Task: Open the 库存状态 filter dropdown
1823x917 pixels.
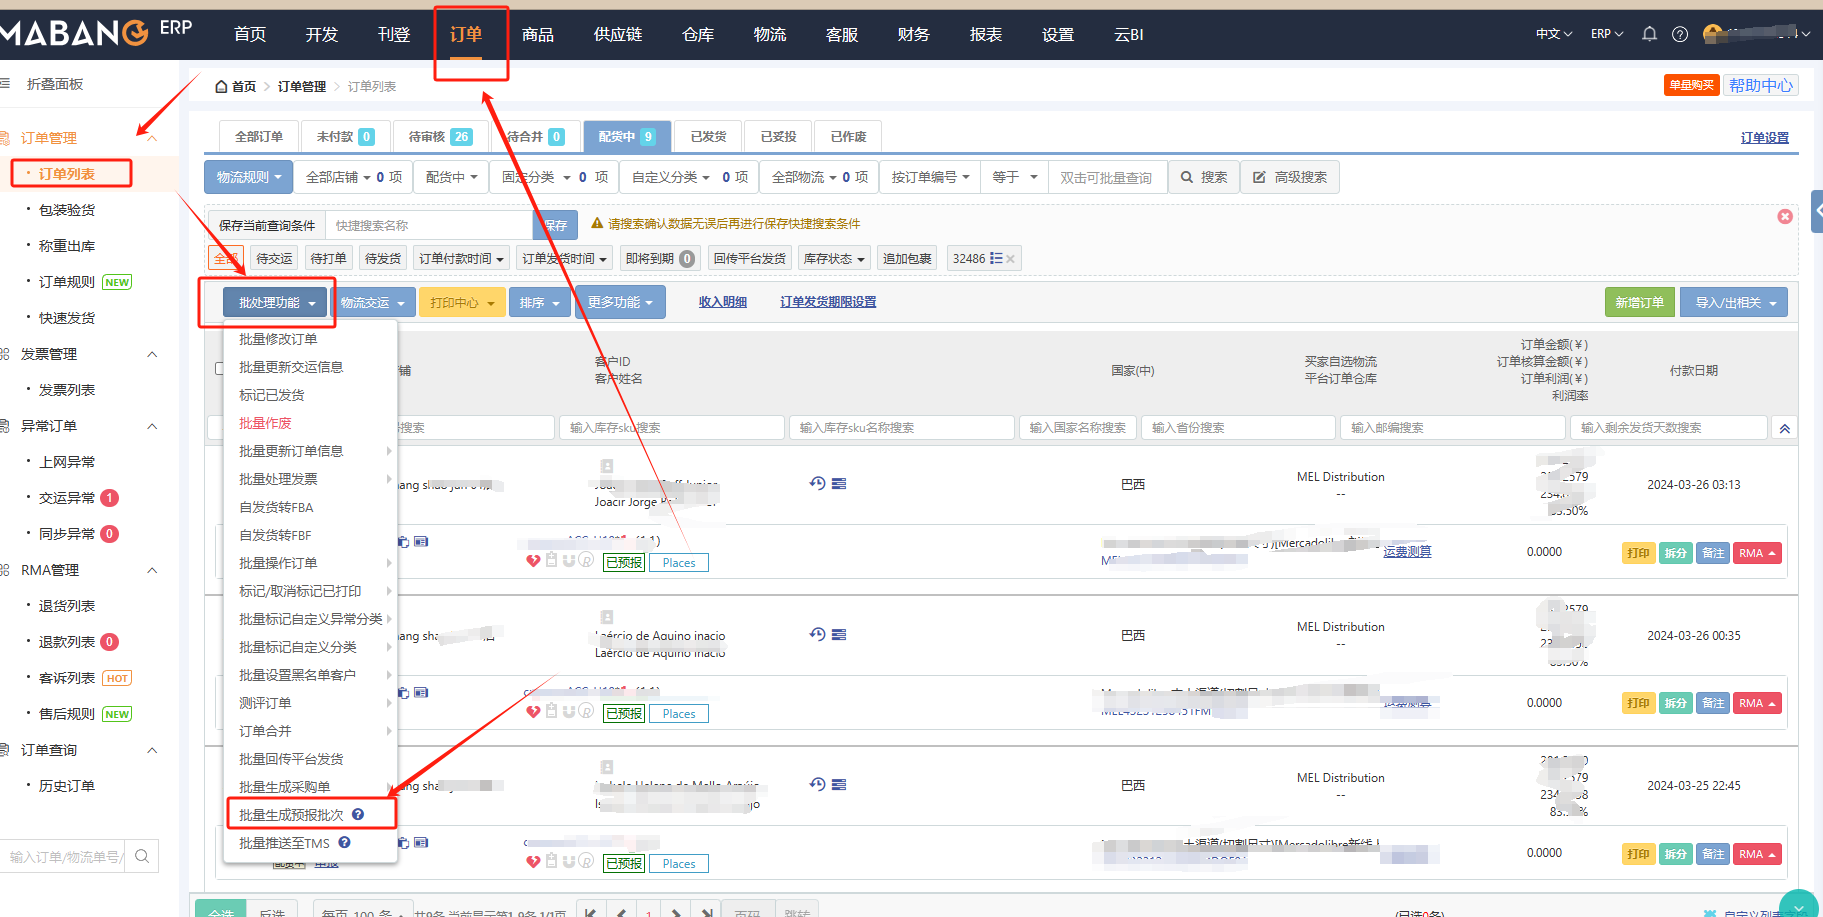Action: click(x=834, y=258)
